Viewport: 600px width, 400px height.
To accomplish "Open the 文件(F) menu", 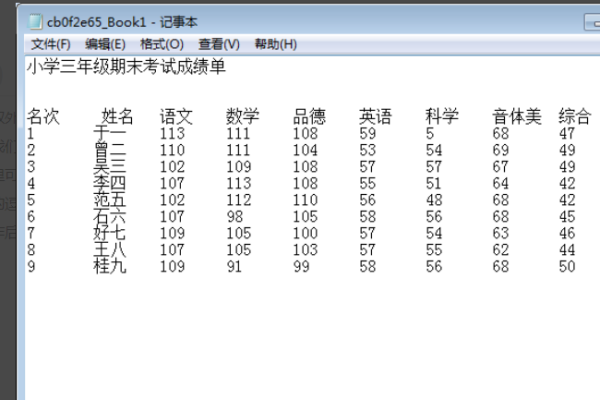I will coord(51,44).
